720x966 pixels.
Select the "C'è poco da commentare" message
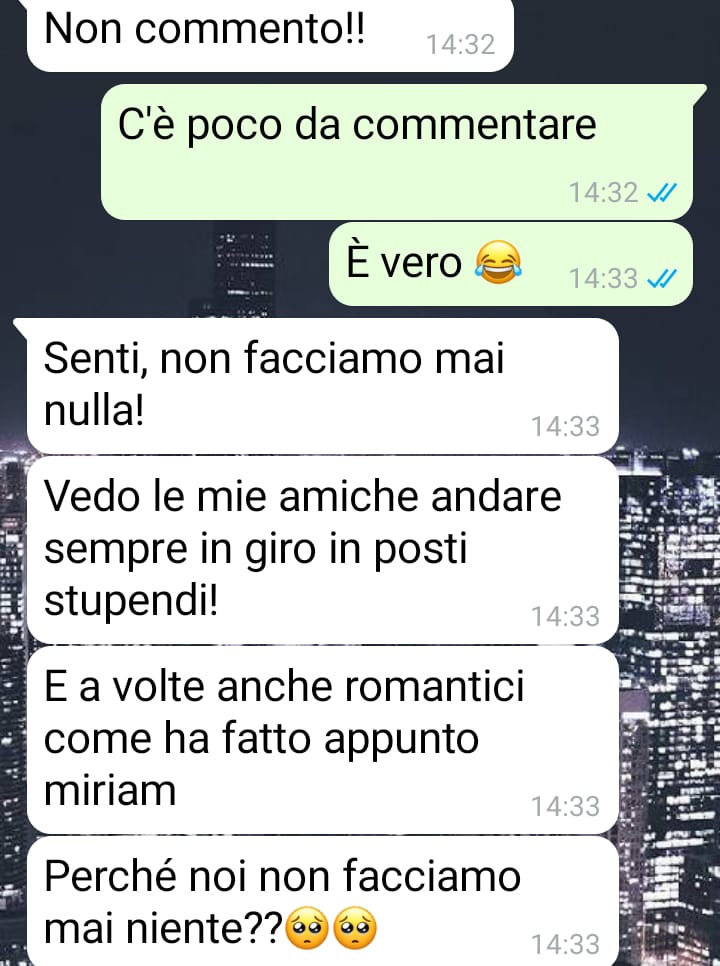(x=397, y=152)
